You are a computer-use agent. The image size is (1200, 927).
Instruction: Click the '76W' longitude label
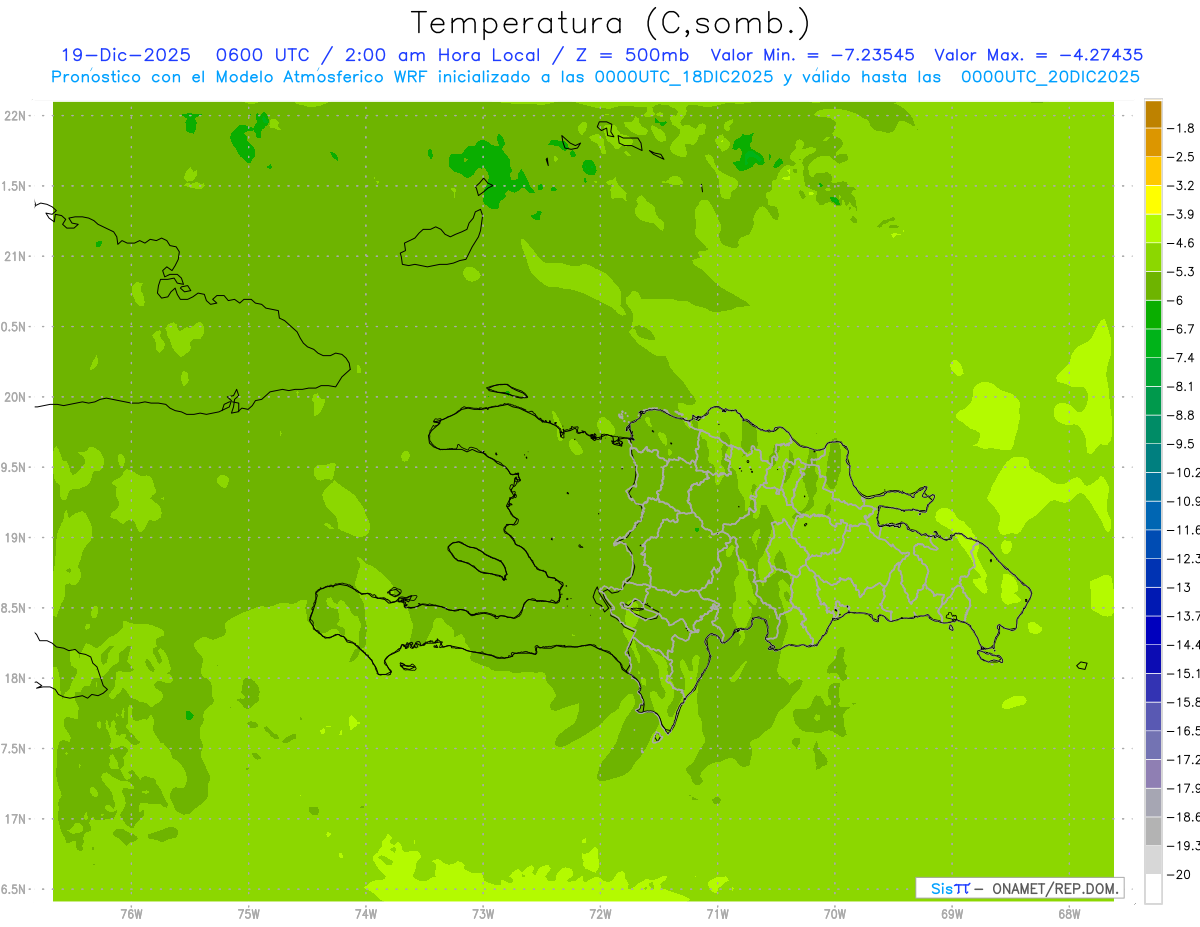[131, 914]
